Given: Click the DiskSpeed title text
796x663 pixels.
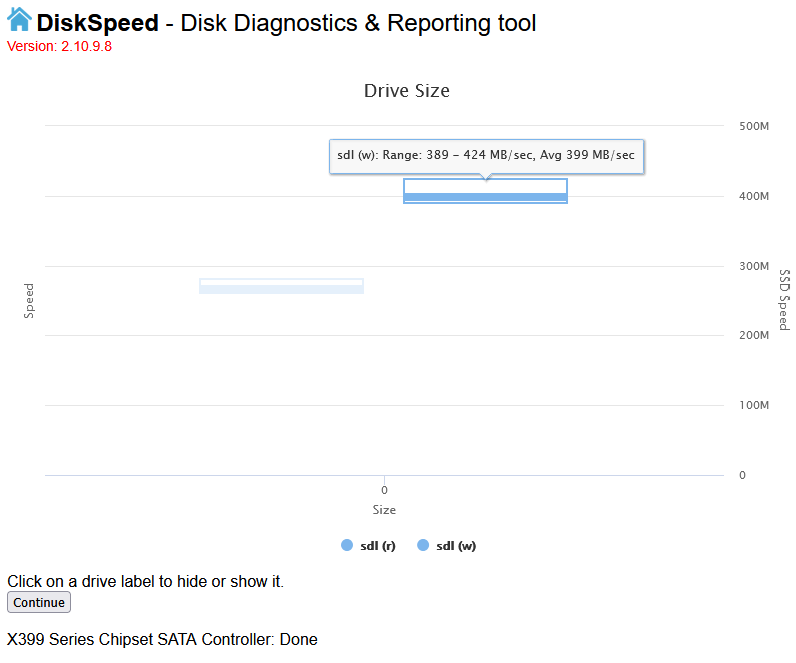Looking at the screenshot, I should point(97,23).
